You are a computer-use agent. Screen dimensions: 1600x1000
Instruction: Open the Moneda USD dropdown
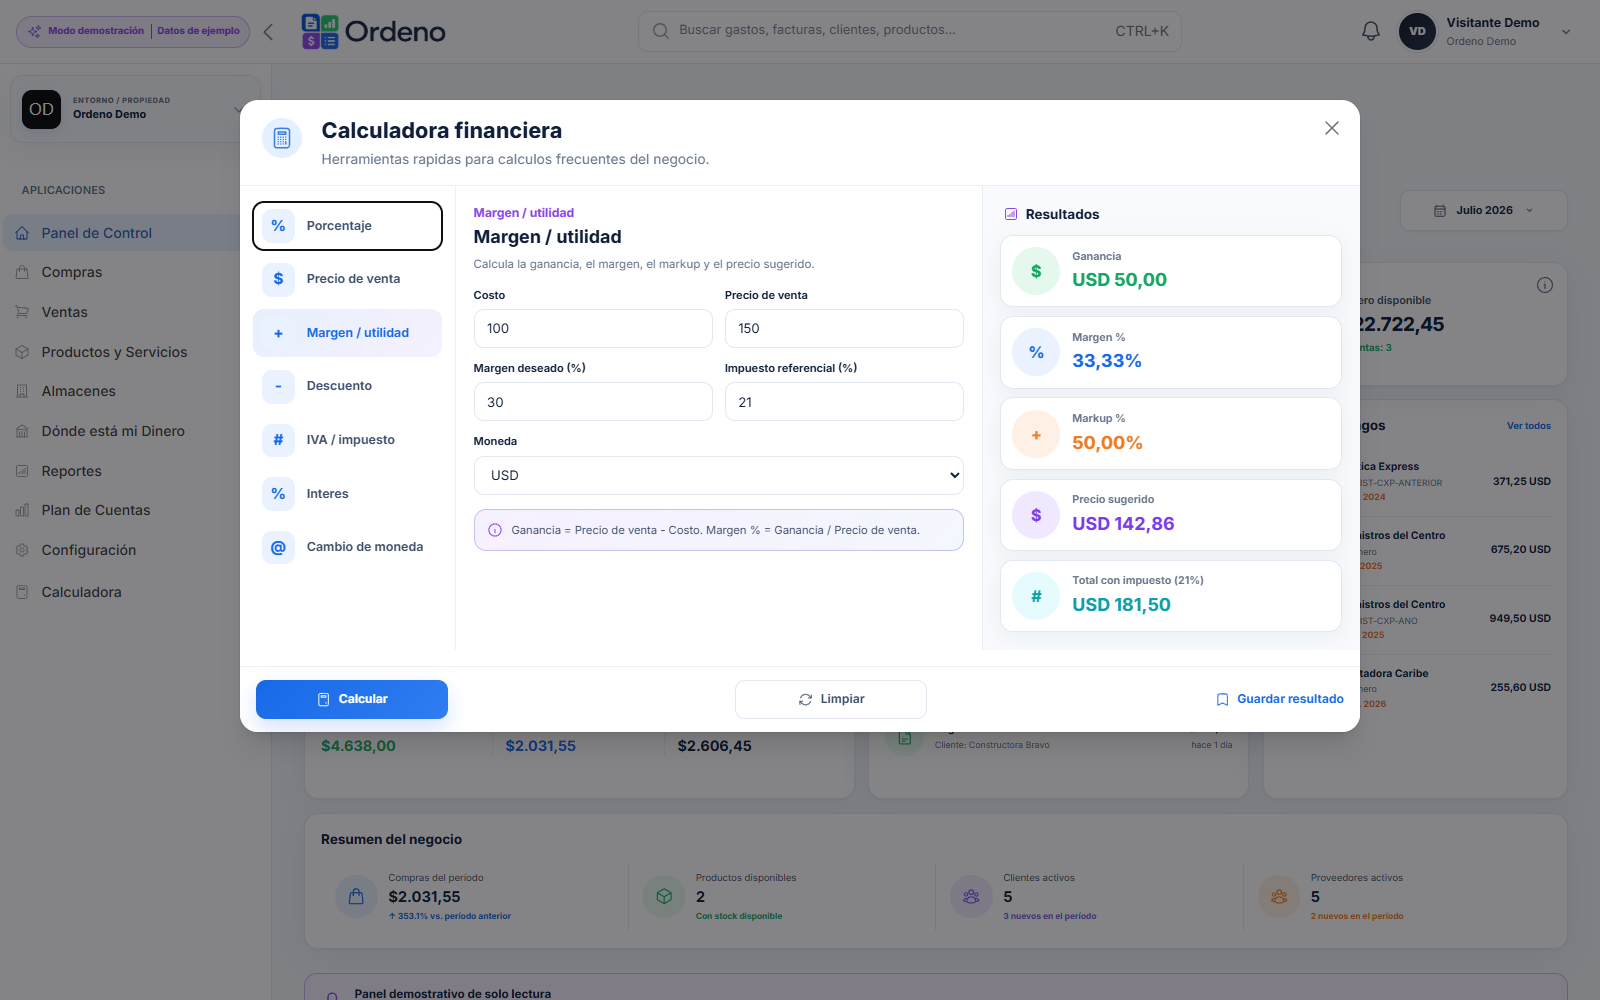coord(719,475)
